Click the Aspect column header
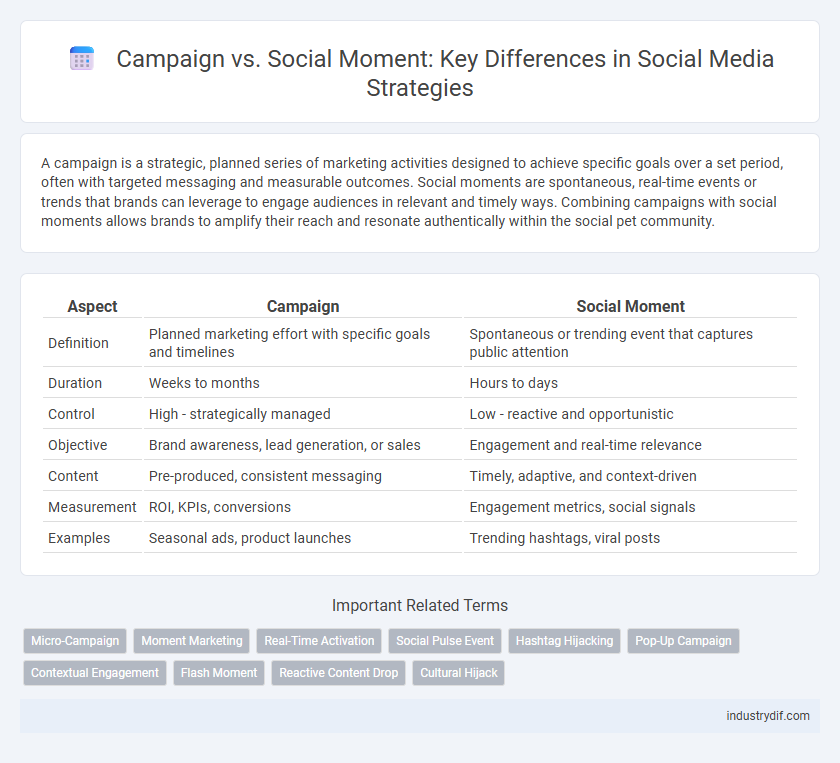Image resolution: width=840 pixels, height=763 pixels. [92, 306]
